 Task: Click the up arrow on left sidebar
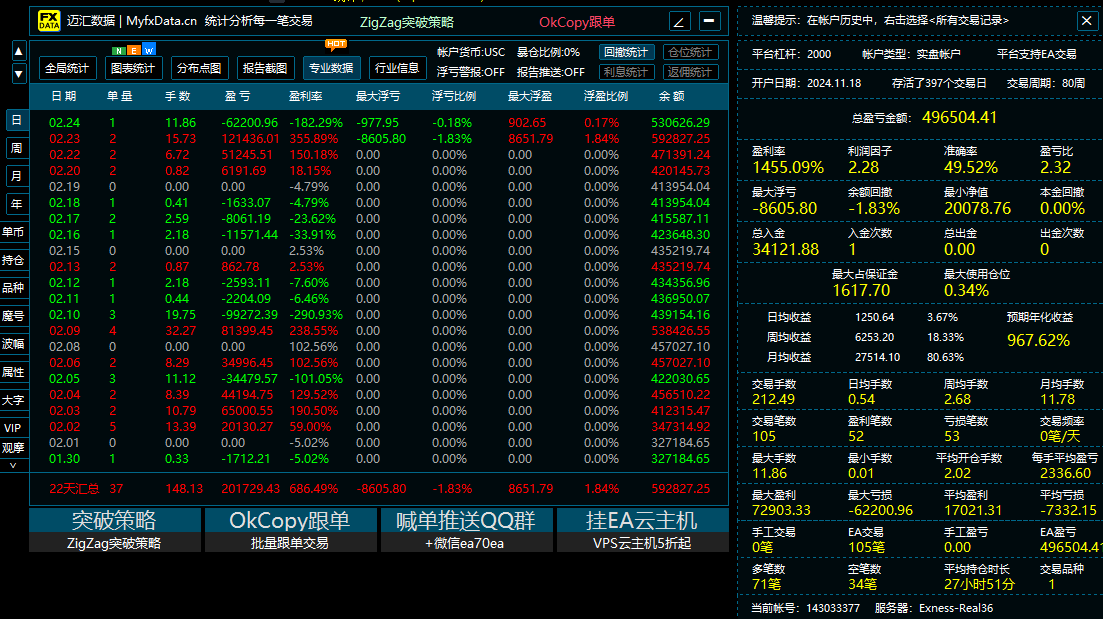19,51
